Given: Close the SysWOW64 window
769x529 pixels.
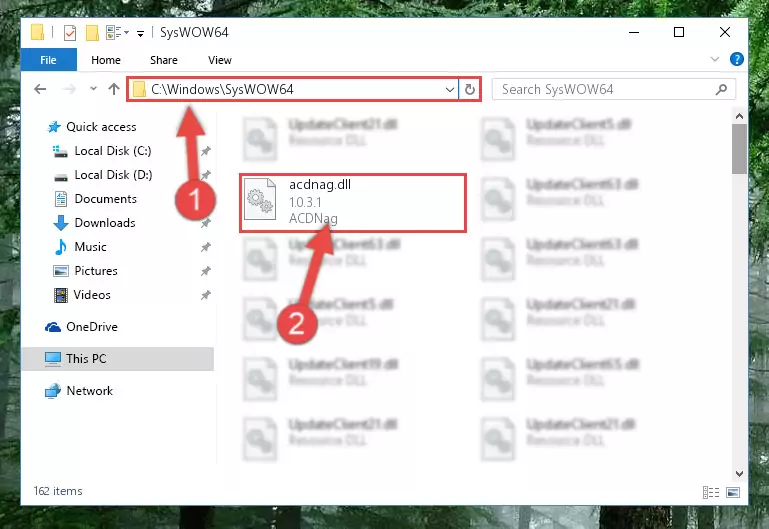Looking at the screenshot, I should pyautogui.click(x=724, y=32).
